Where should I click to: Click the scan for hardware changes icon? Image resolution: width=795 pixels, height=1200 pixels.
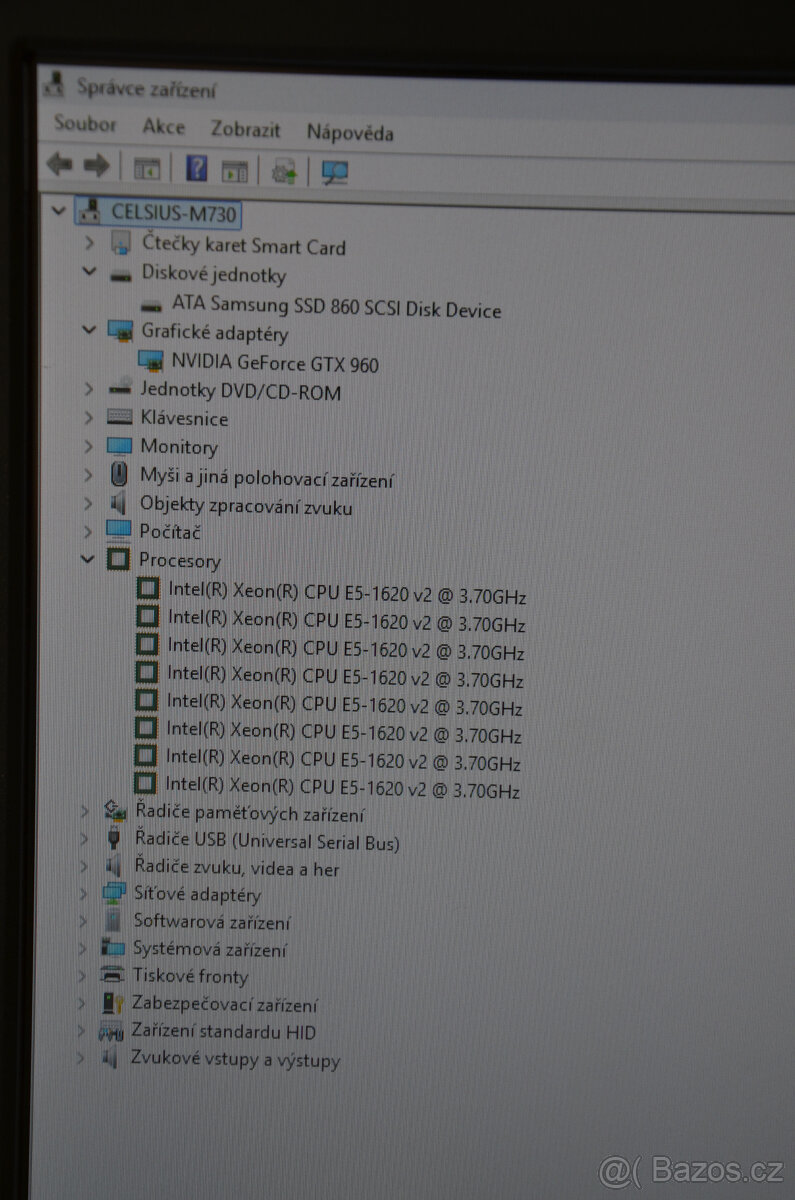point(285,172)
